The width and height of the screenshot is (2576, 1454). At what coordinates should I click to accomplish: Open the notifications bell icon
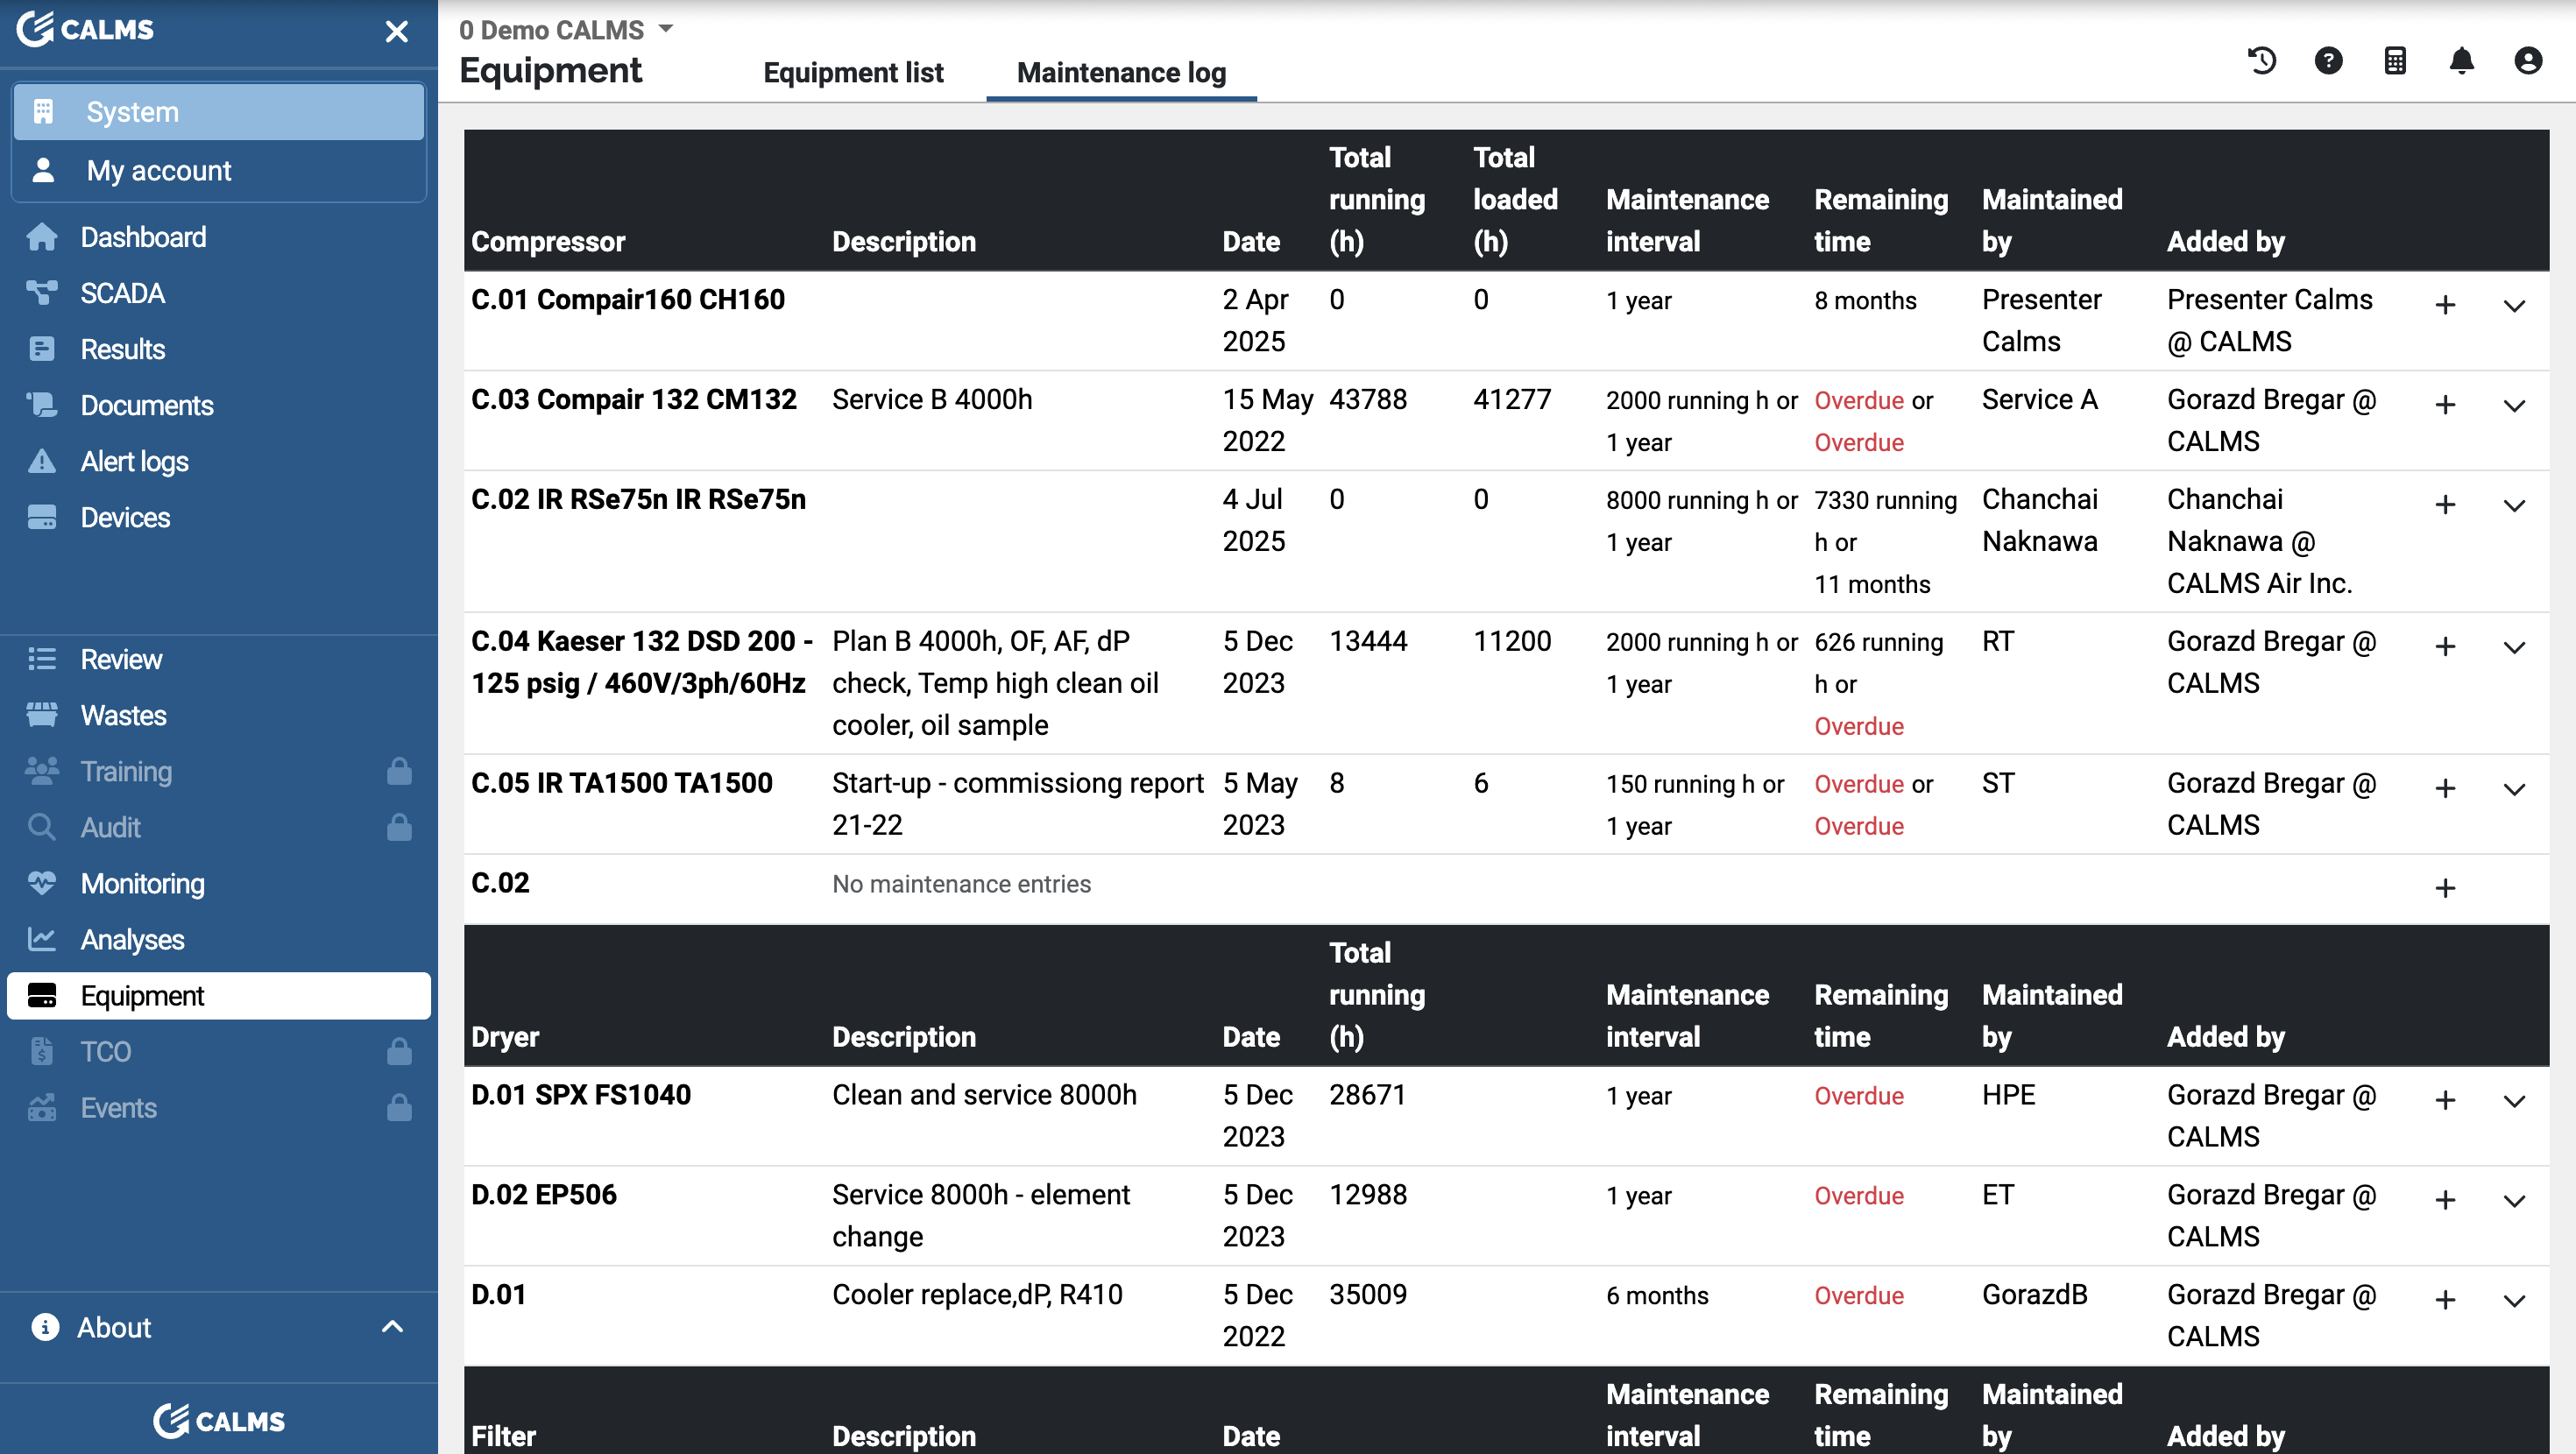(x=2461, y=60)
